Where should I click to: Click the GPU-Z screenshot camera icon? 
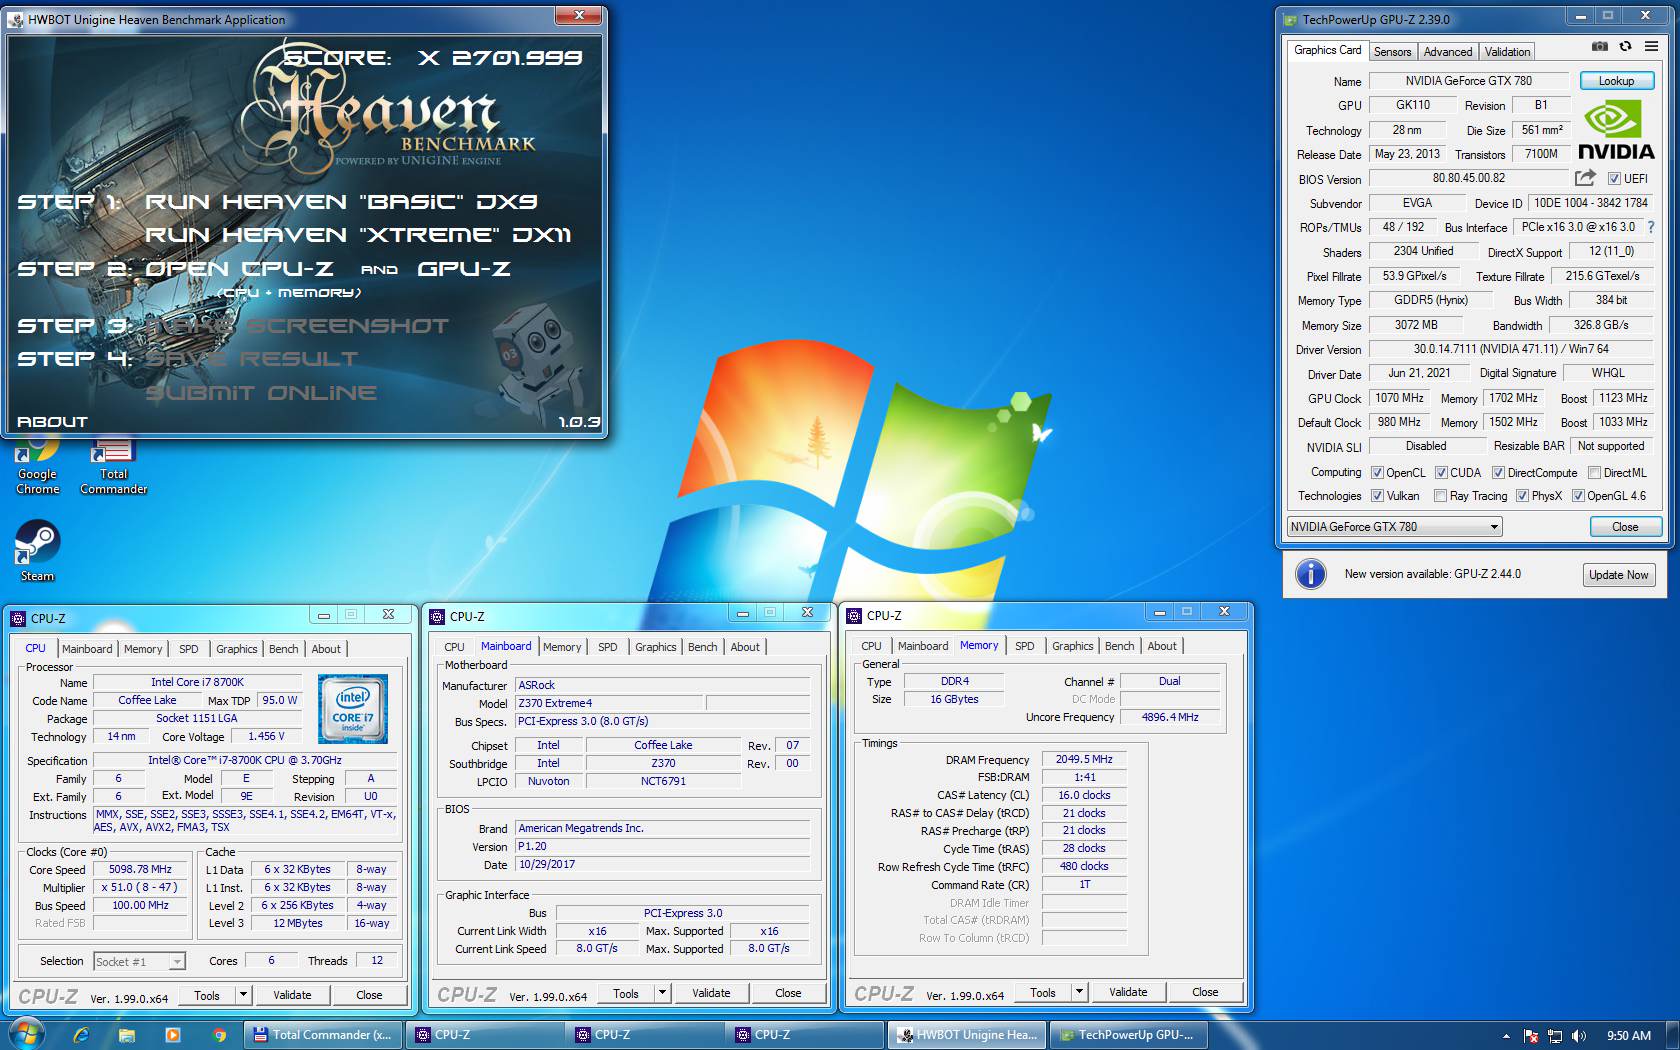click(x=1600, y=47)
